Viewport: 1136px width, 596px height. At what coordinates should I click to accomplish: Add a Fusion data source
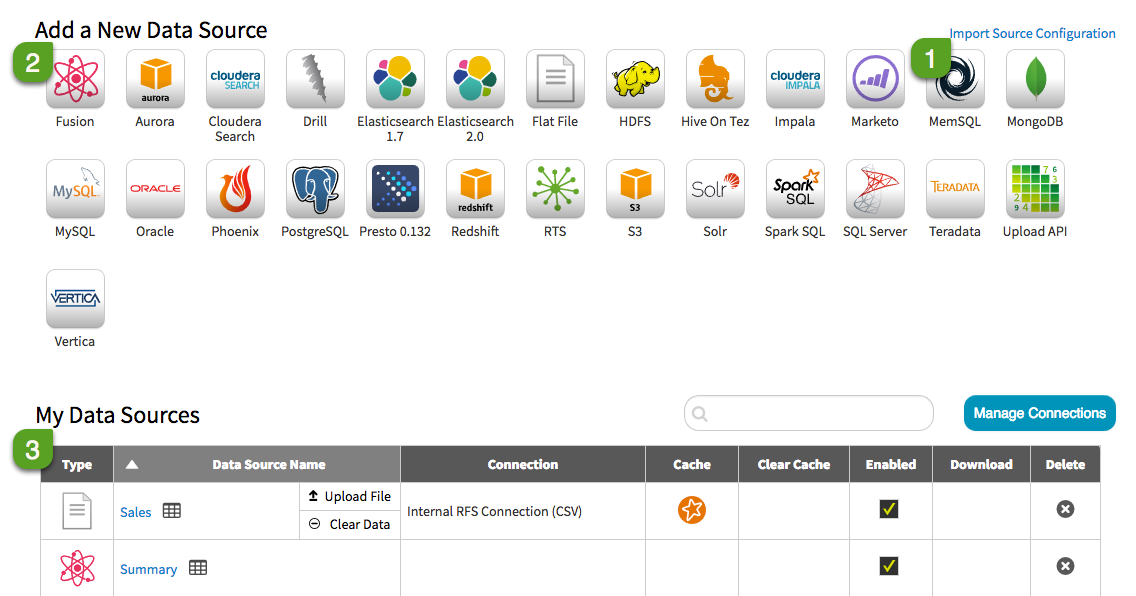75,78
